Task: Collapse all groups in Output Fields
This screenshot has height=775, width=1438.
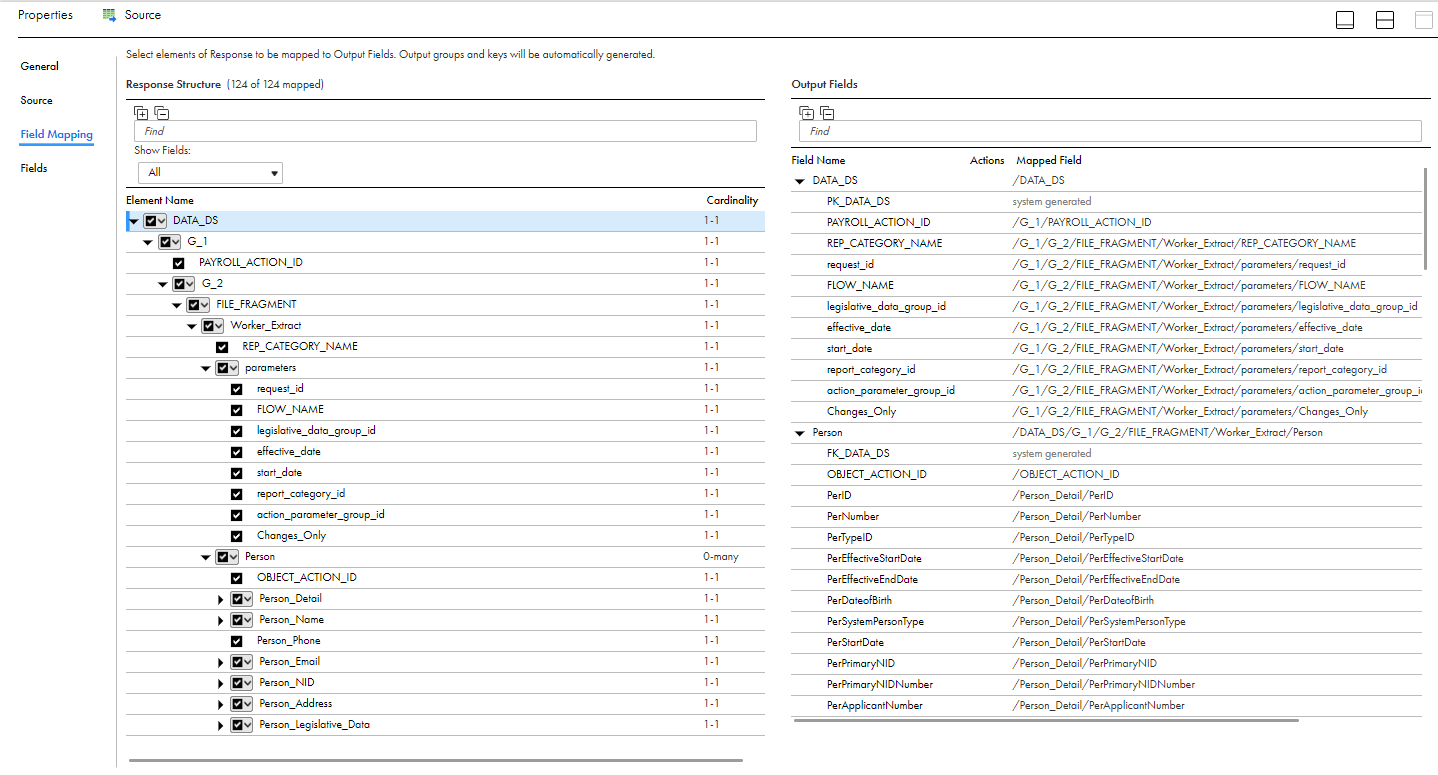Action: pos(827,113)
